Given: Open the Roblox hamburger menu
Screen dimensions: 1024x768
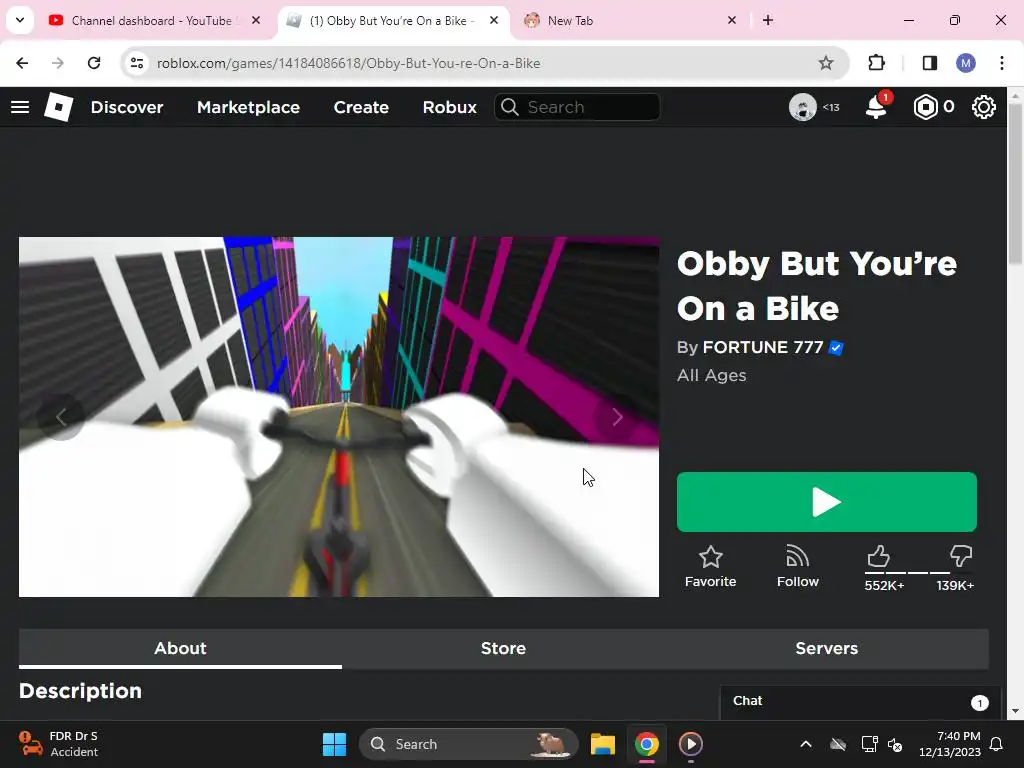Looking at the screenshot, I should [x=20, y=107].
